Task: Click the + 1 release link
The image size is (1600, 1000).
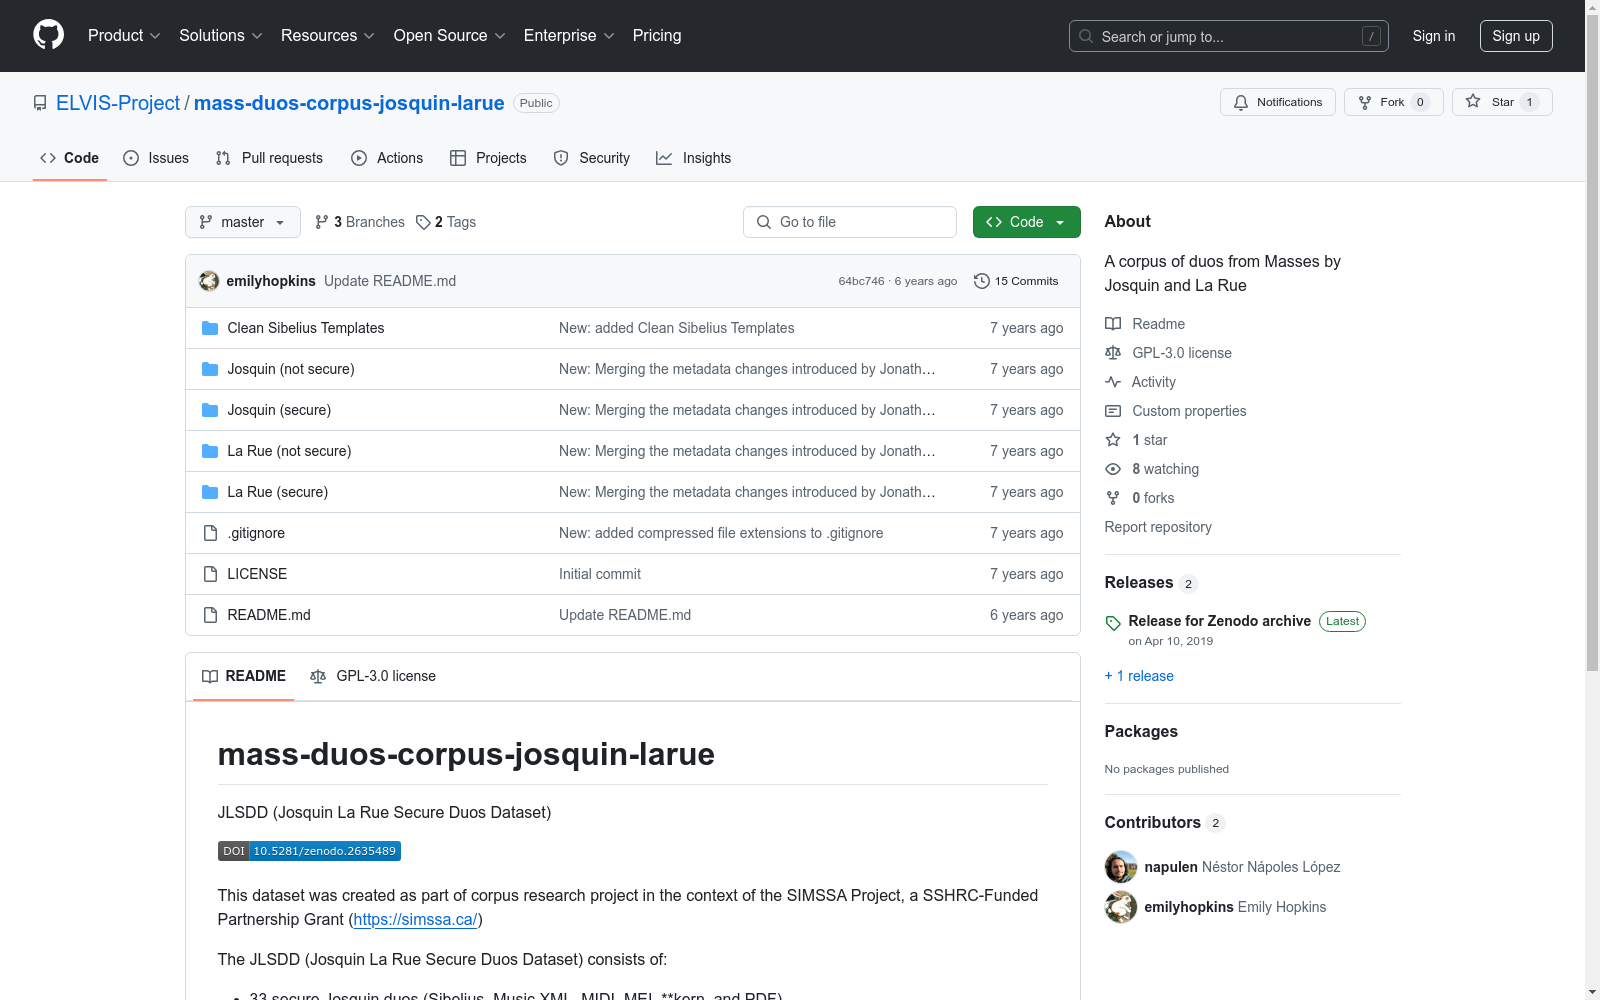Action: coord(1139,676)
